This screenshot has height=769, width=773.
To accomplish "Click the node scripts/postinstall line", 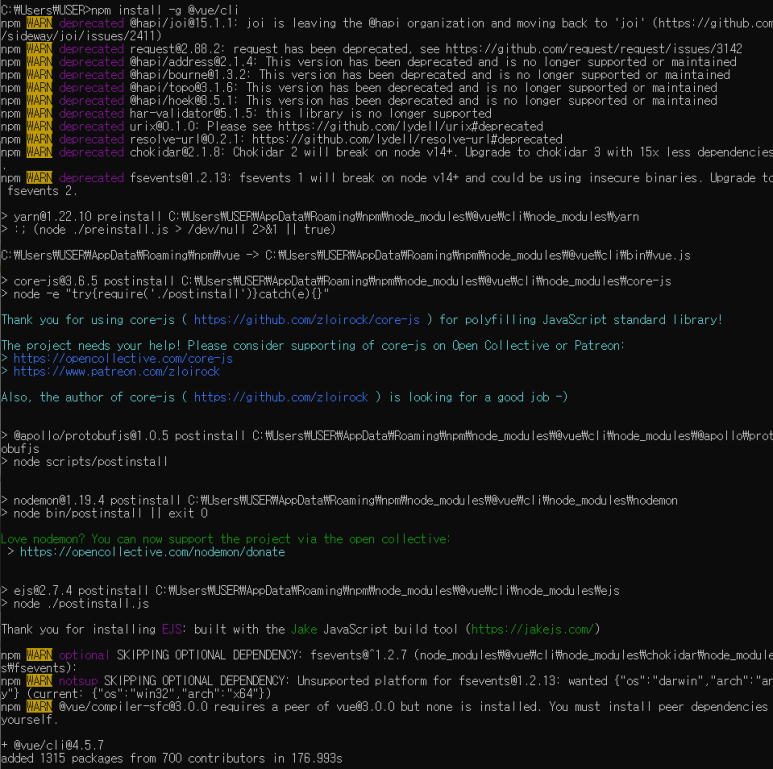I will click(x=84, y=461).
